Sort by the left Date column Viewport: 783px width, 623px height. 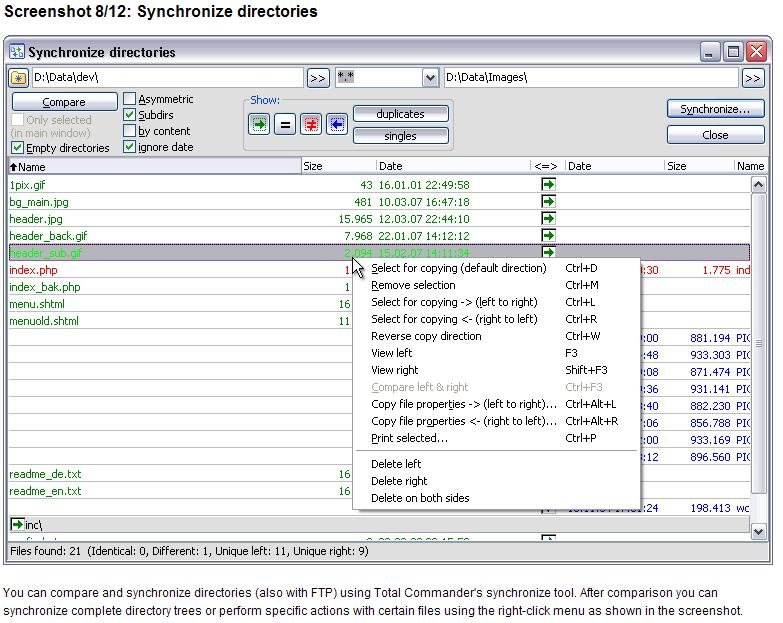tap(453, 166)
